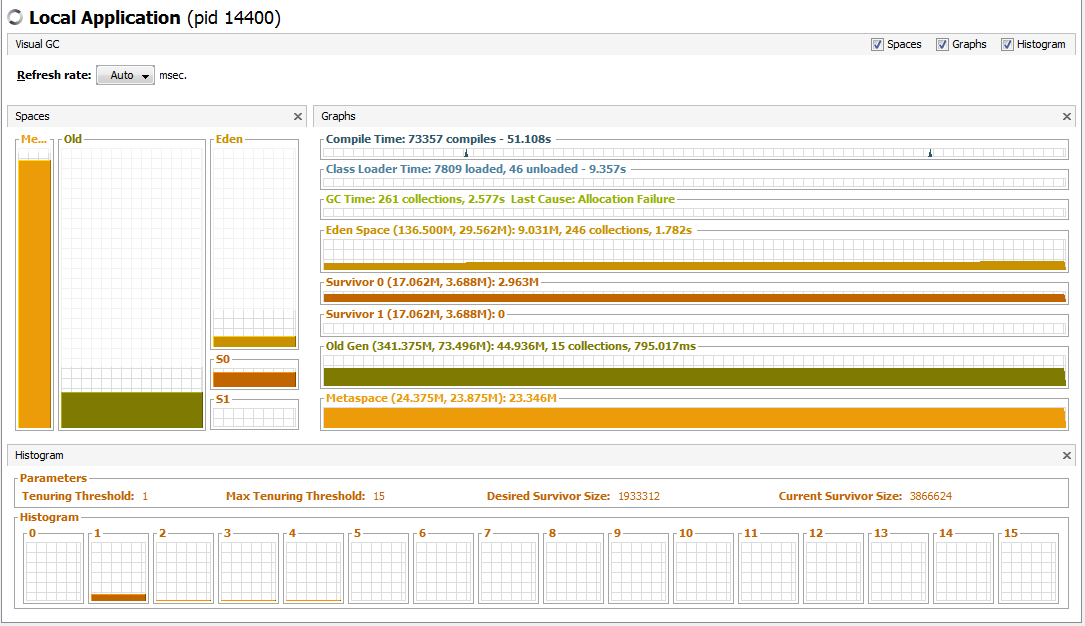Click the Compile Time graph label
The height and width of the screenshot is (626, 1085).
coord(439,139)
